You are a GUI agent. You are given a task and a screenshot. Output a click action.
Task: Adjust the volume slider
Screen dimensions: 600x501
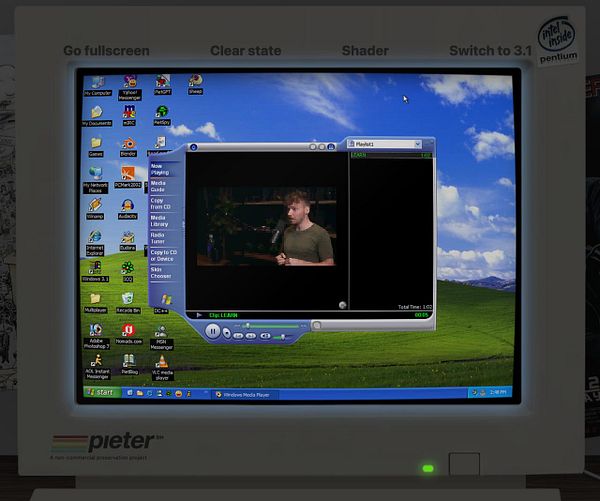[x=283, y=337]
